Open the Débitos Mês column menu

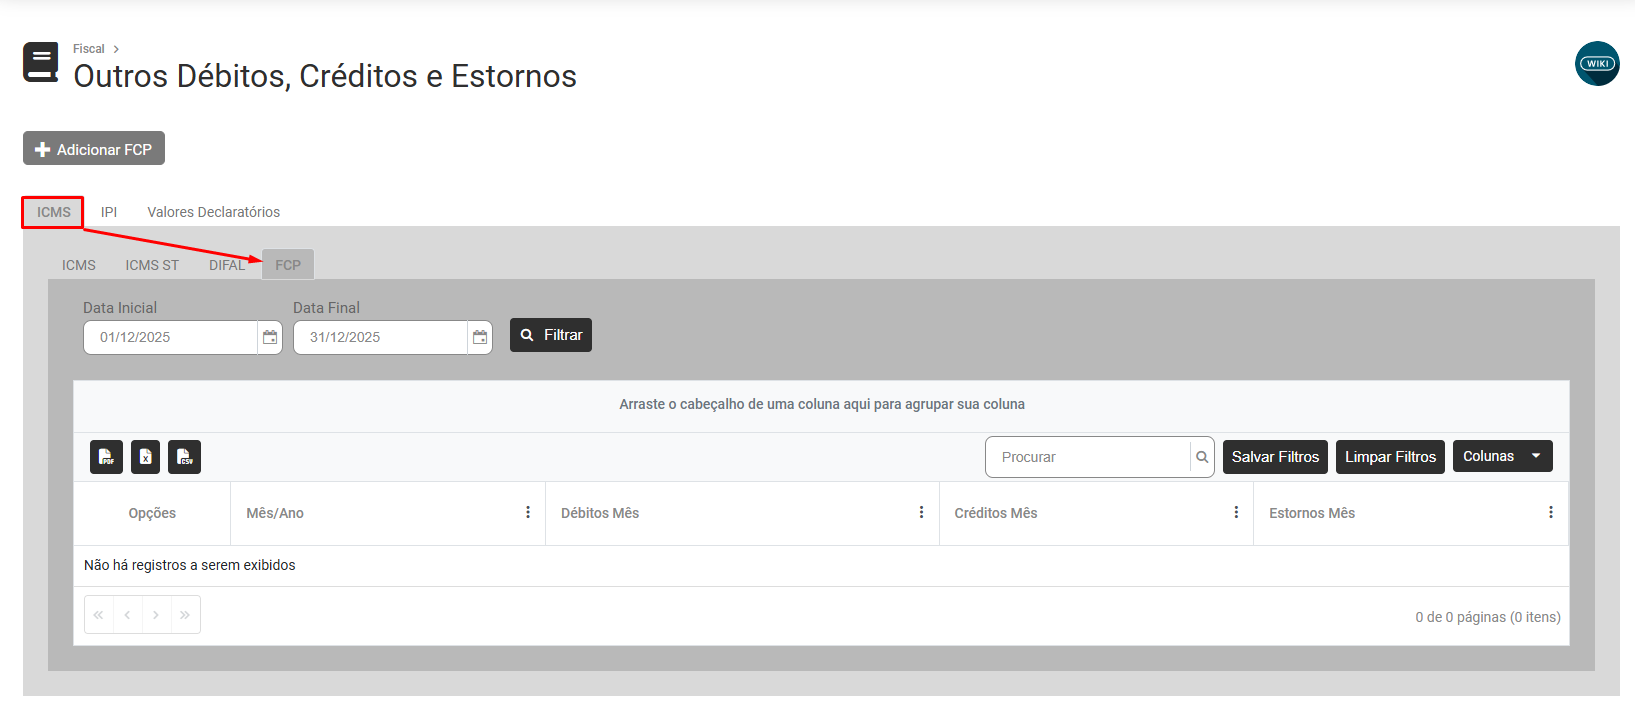click(921, 513)
